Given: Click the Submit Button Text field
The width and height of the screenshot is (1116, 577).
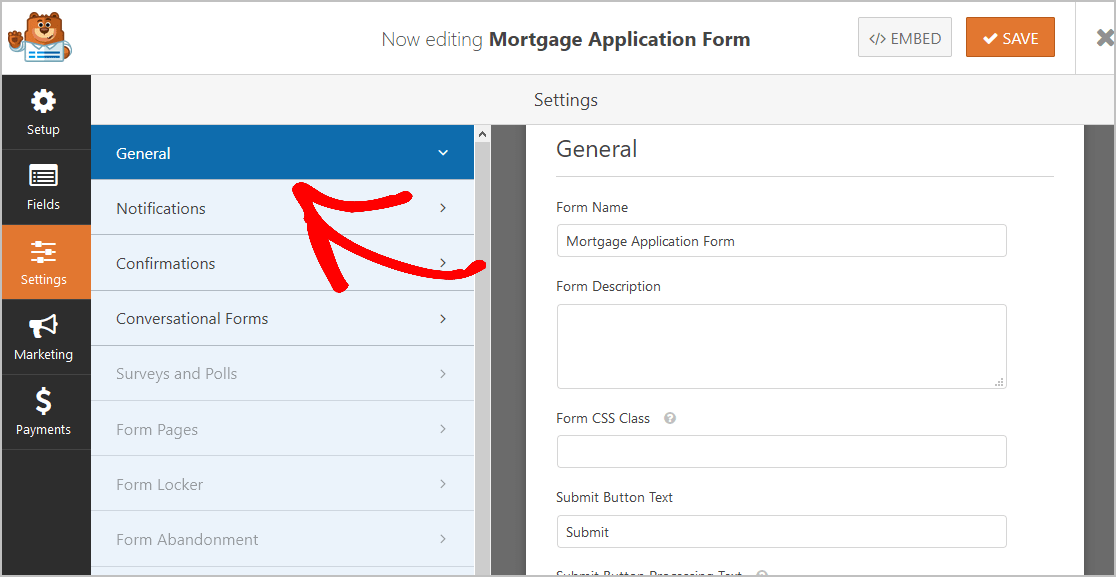Looking at the screenshot, I should (781, 531).
